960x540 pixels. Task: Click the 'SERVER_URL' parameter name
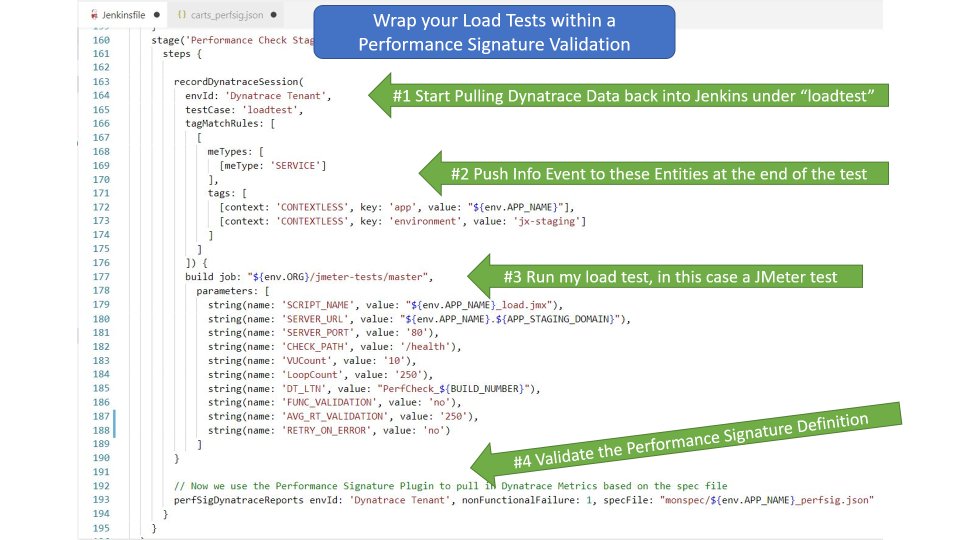click(x=315, y=319)
